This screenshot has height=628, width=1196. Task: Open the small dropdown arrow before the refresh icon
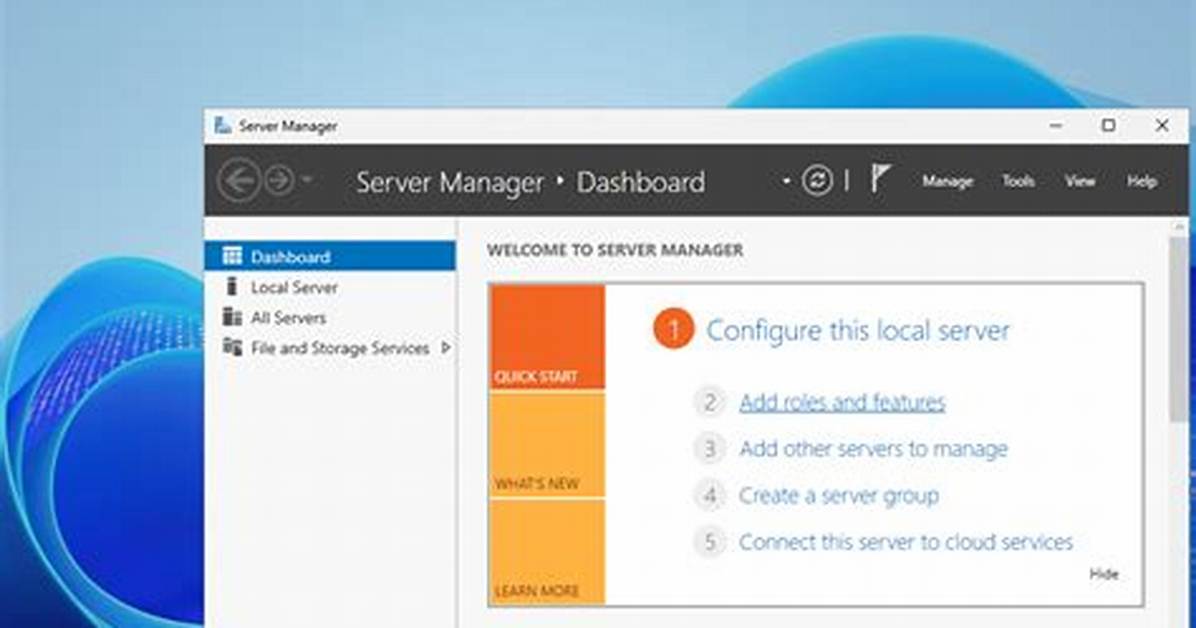[786, 182]
